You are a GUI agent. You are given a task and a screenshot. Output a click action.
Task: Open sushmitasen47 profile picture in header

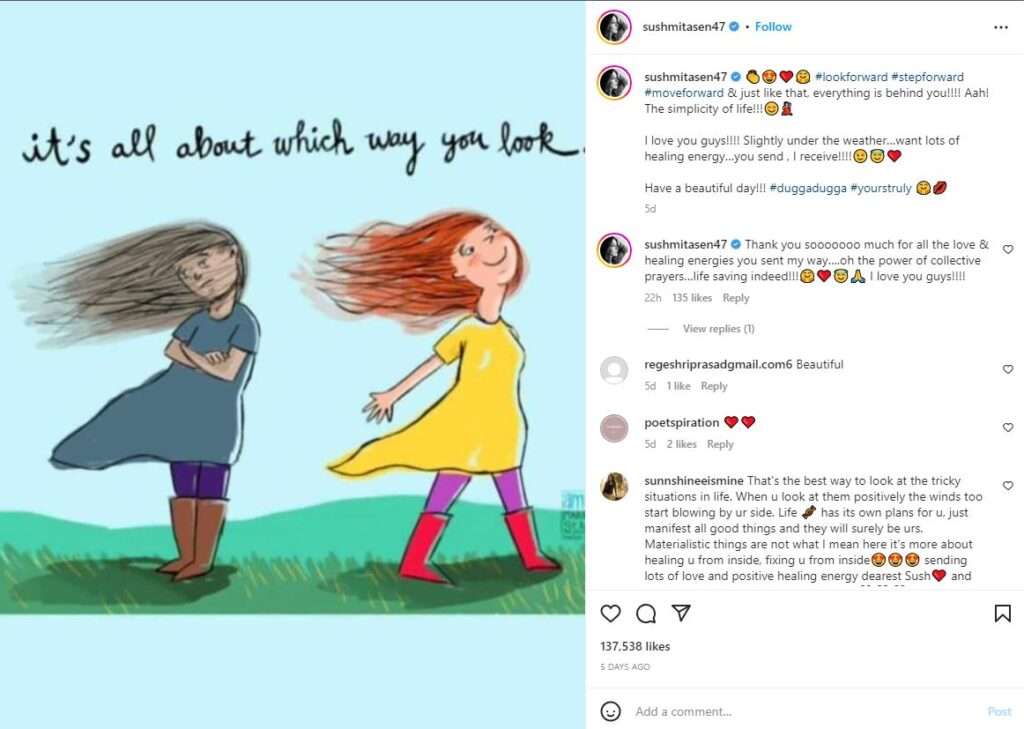615,27
